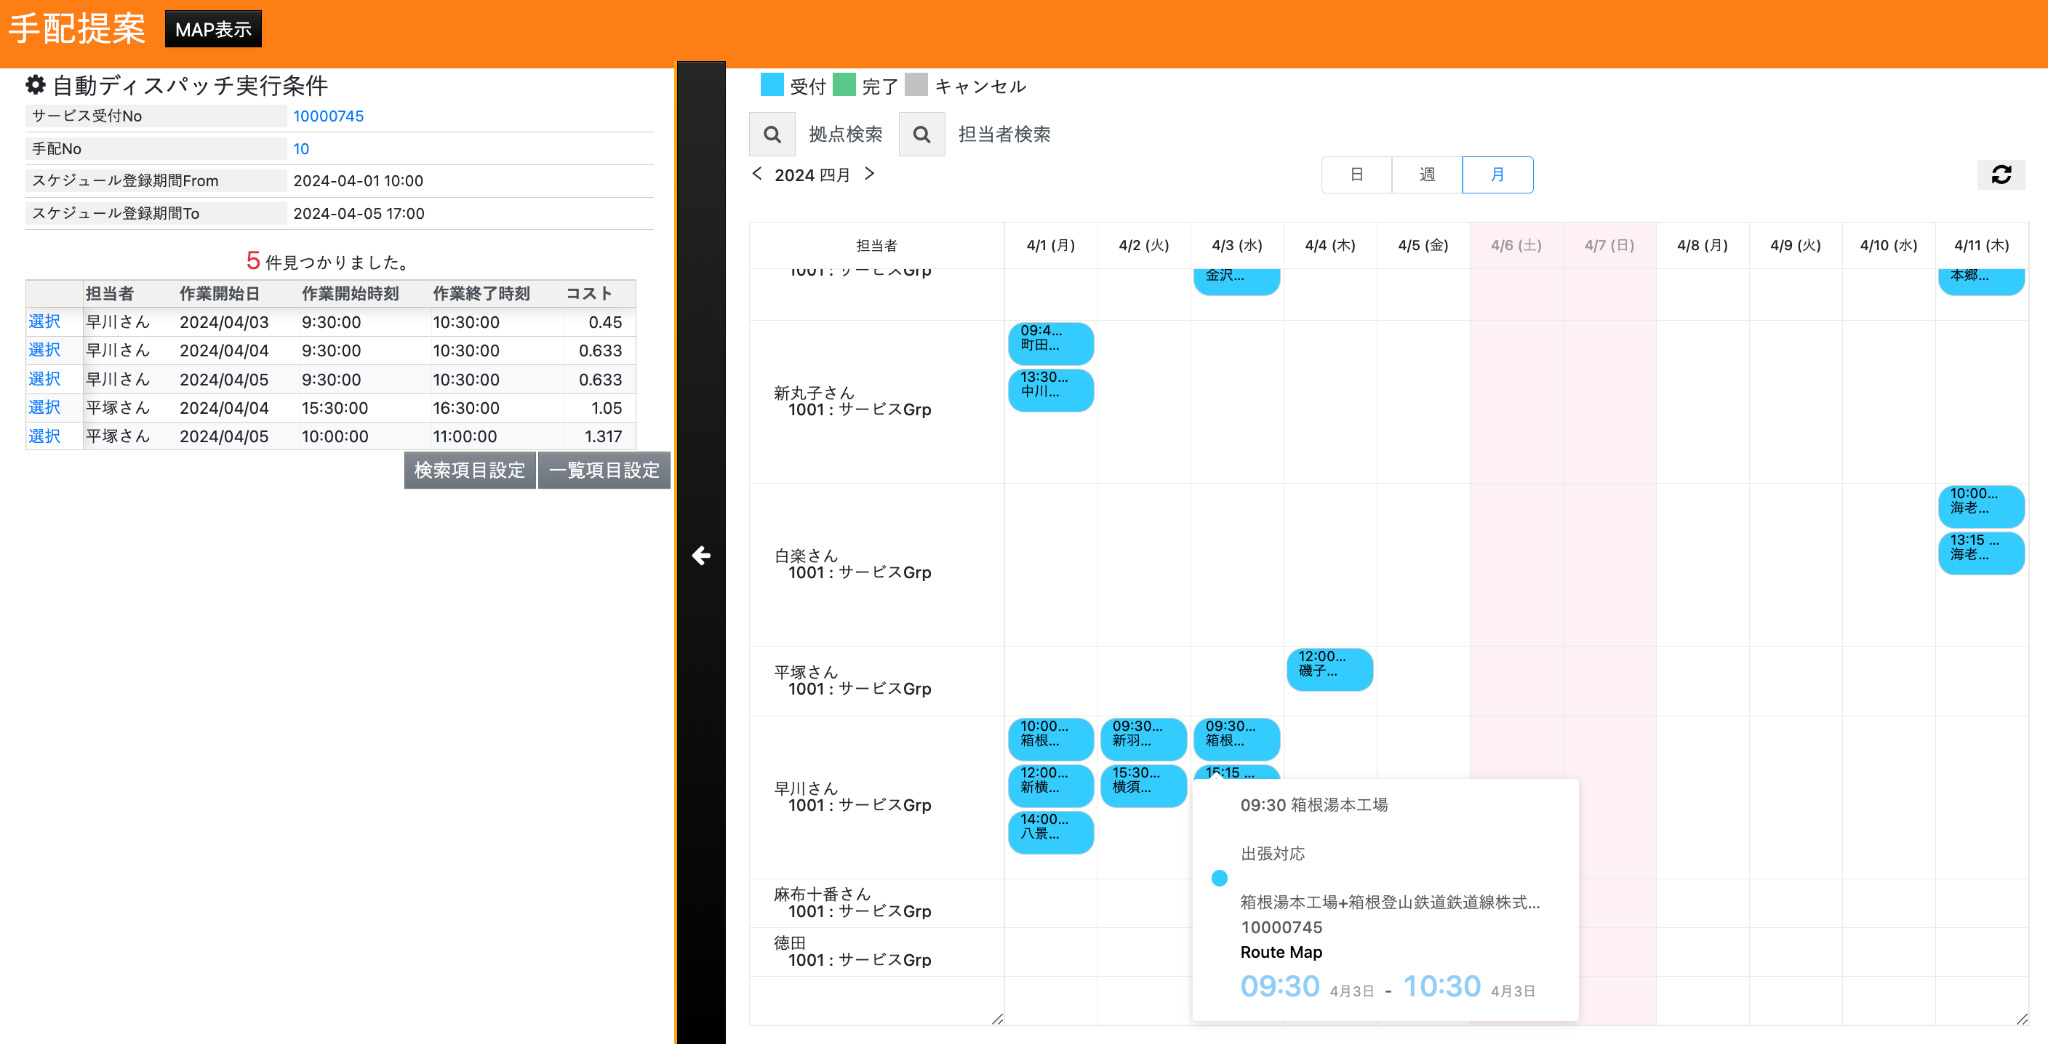
Task: Switch calendar to 週 view
Action: 1427,175
